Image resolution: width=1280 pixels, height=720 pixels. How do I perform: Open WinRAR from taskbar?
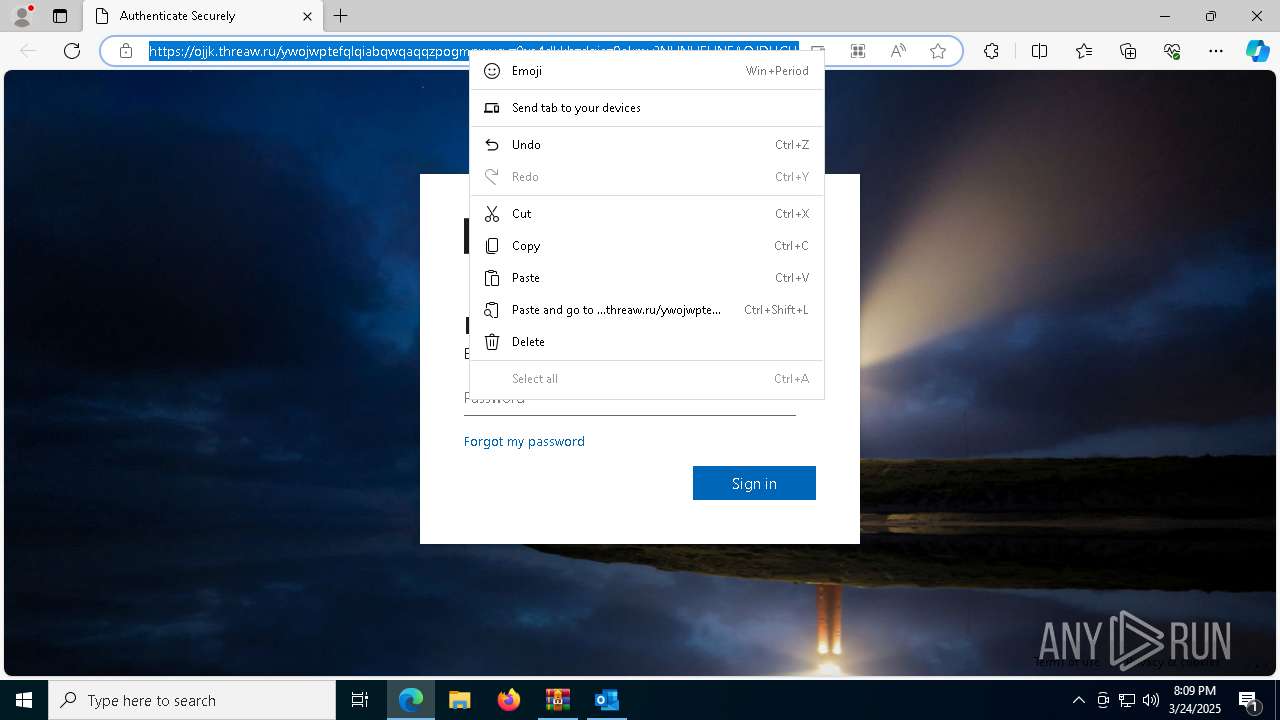pos(557,700)
